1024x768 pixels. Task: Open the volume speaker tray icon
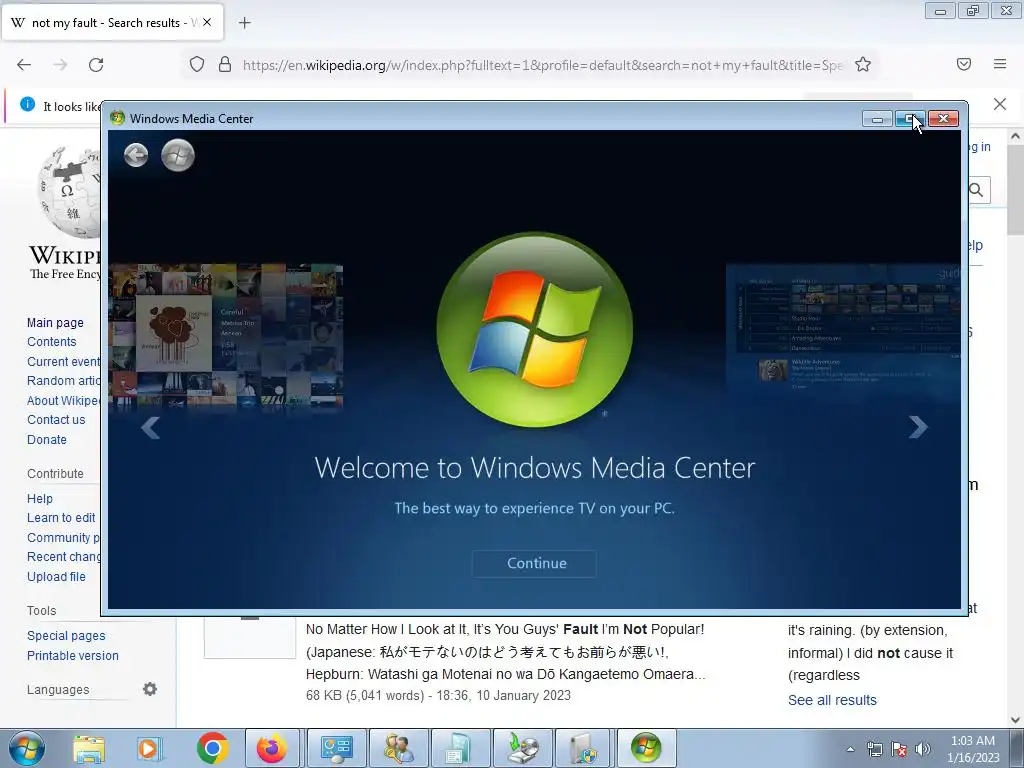(x=923, y=749)
